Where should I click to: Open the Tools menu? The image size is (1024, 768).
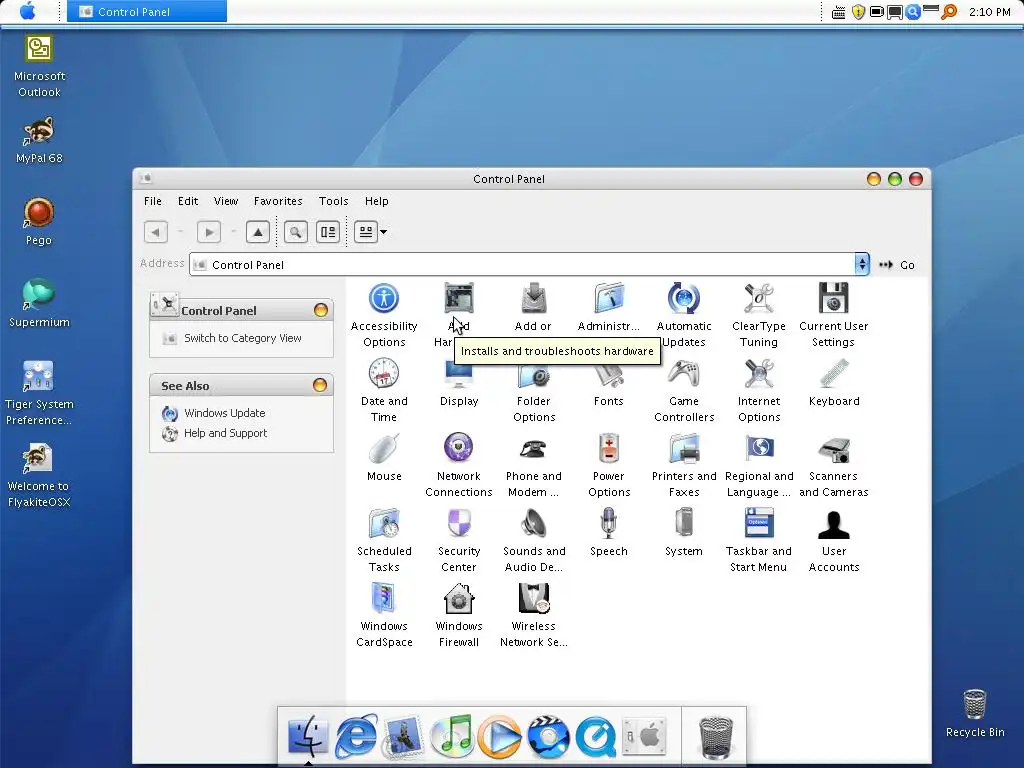334,201
